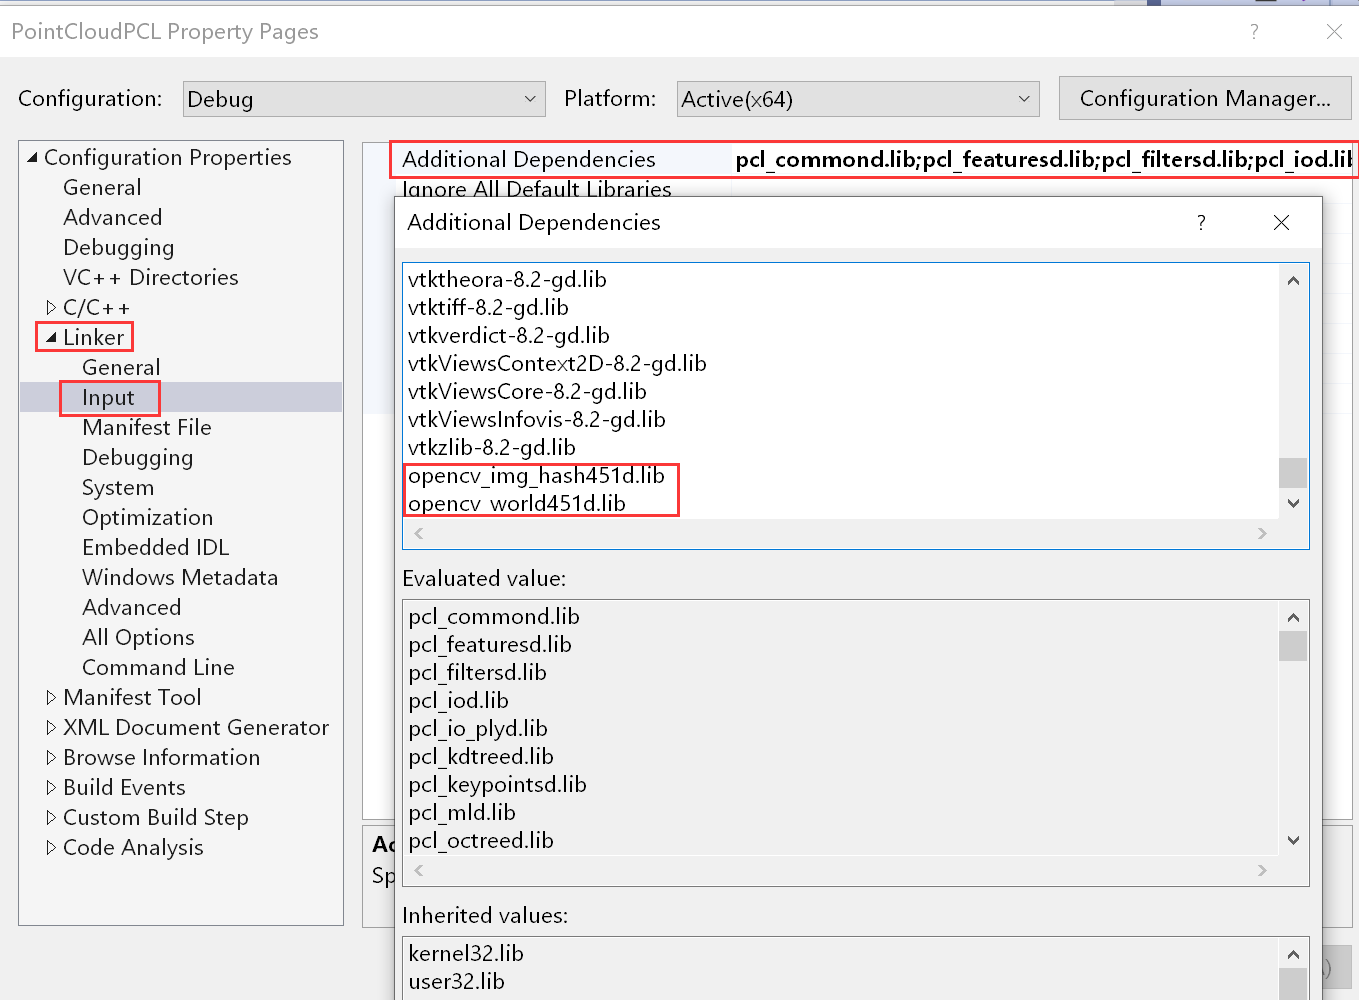The height and width of the screenshot is (1000, 1359).
Task: Select Input under the Linker node
Action: click(109, 397)
